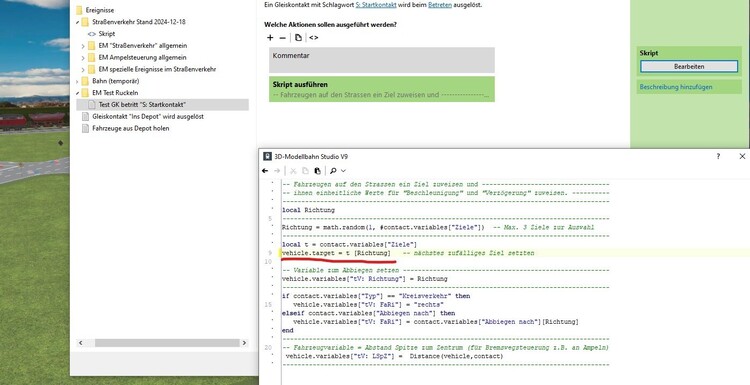Viewport: 750px width, 385px height.
Task: Click the line vehicle.variables["tV: Richtung"] = Richtung
Action: tap(365, 279)
